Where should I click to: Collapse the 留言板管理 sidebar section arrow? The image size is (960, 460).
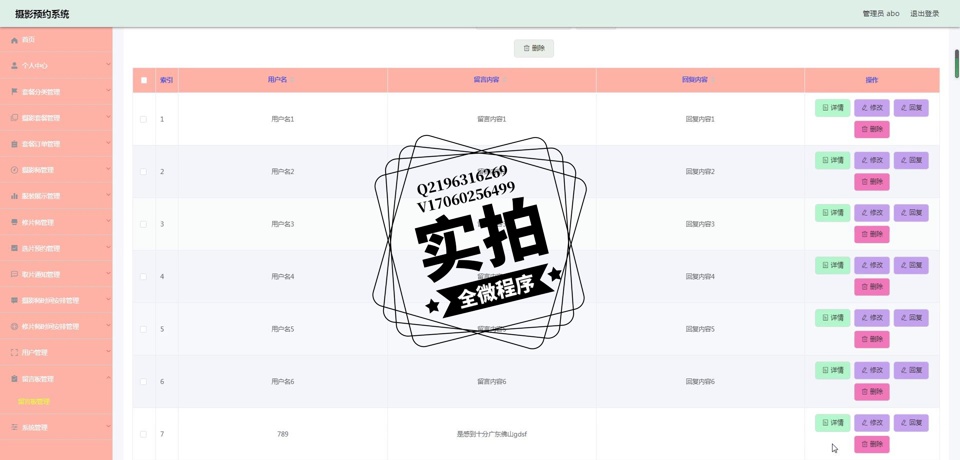point(108,378)
